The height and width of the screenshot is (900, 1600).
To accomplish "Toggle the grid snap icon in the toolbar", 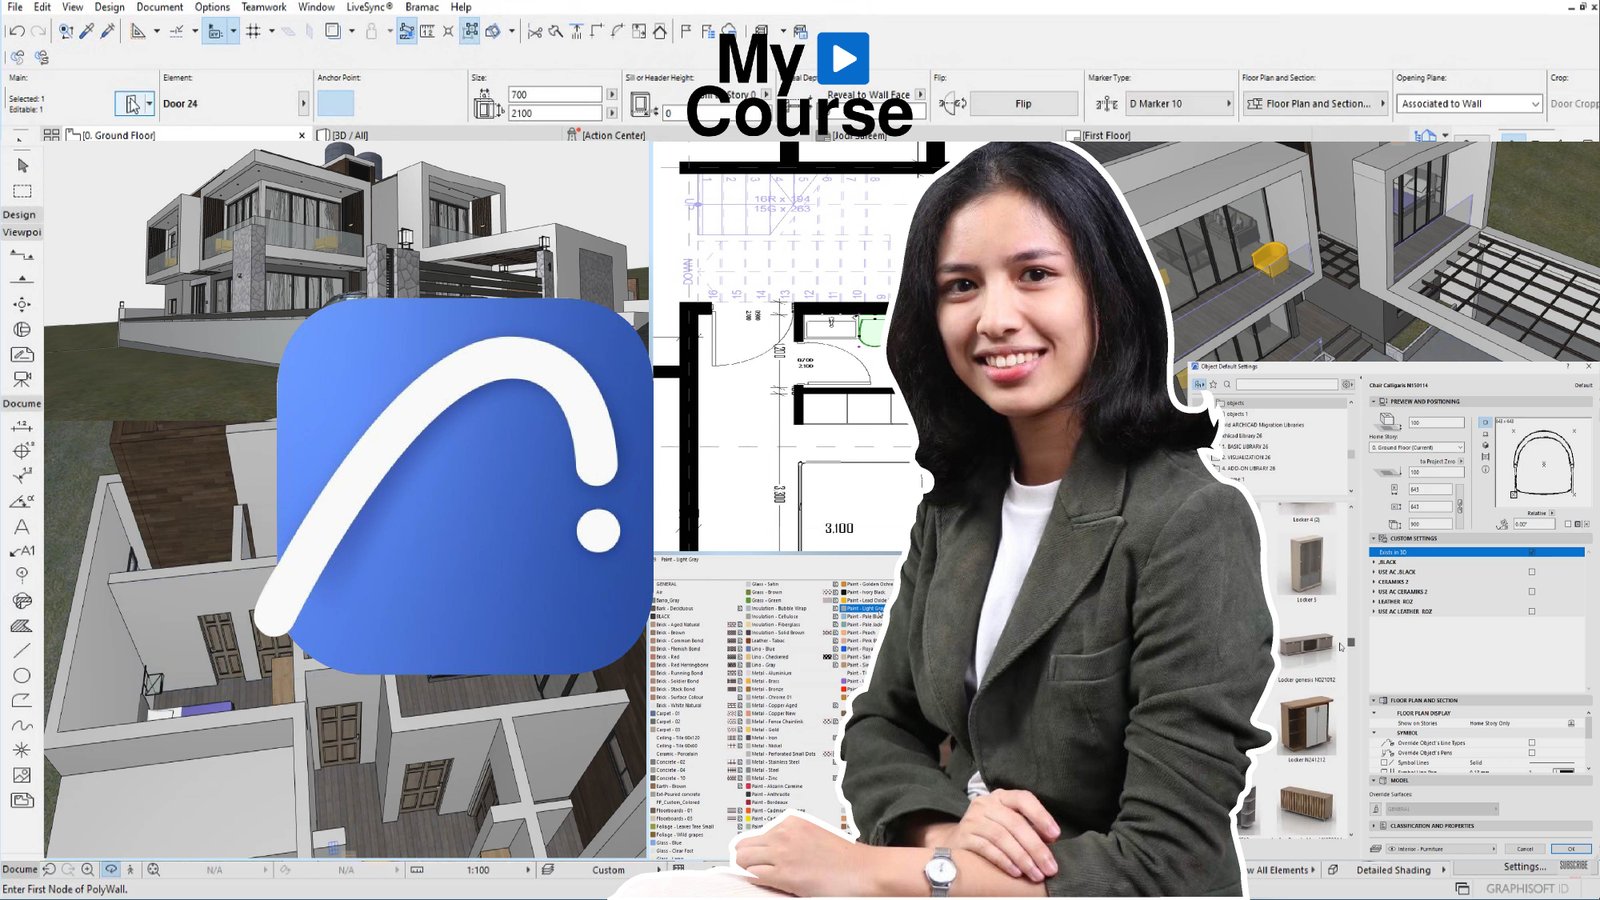I will (x=253, y=31).
